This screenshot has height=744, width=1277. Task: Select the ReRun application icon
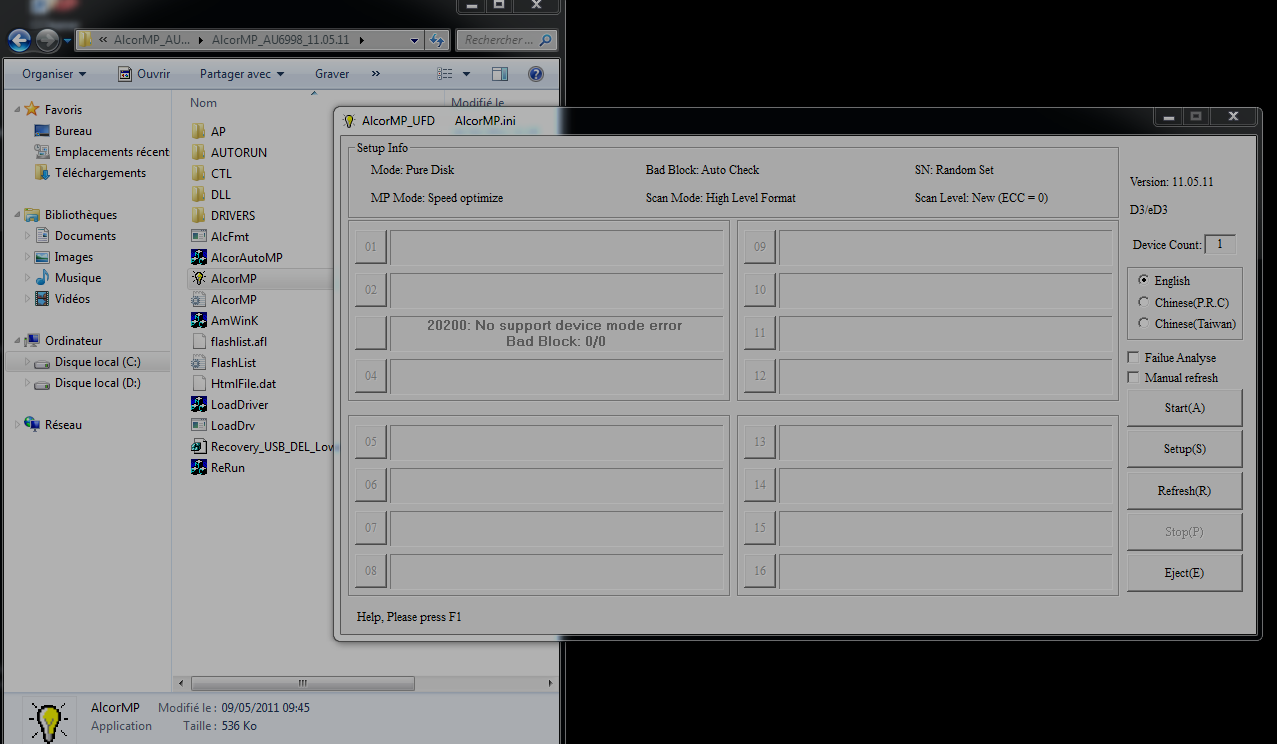point(198,467)
